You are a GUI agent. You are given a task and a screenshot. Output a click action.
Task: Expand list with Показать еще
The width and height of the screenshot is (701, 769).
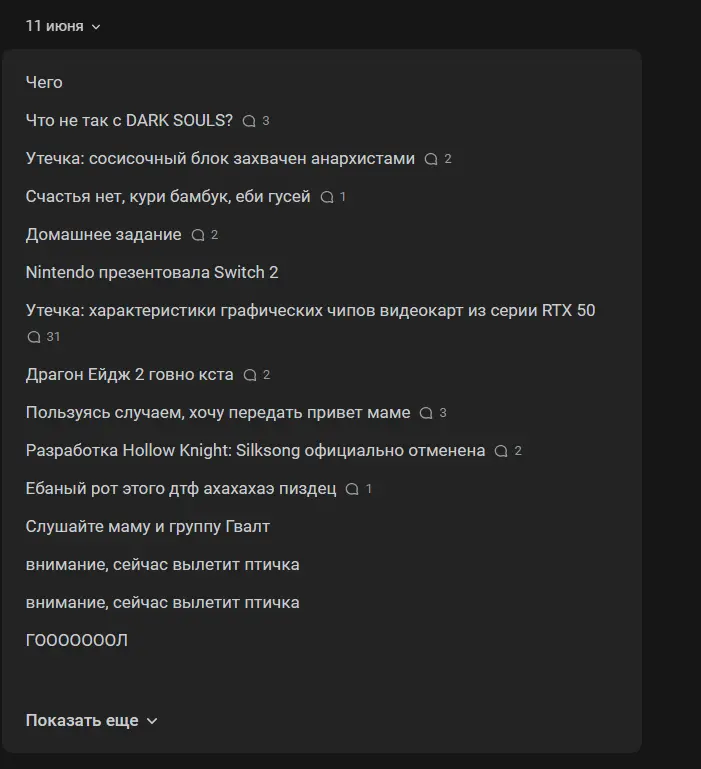pyautogui.click(x=91, y=720)
